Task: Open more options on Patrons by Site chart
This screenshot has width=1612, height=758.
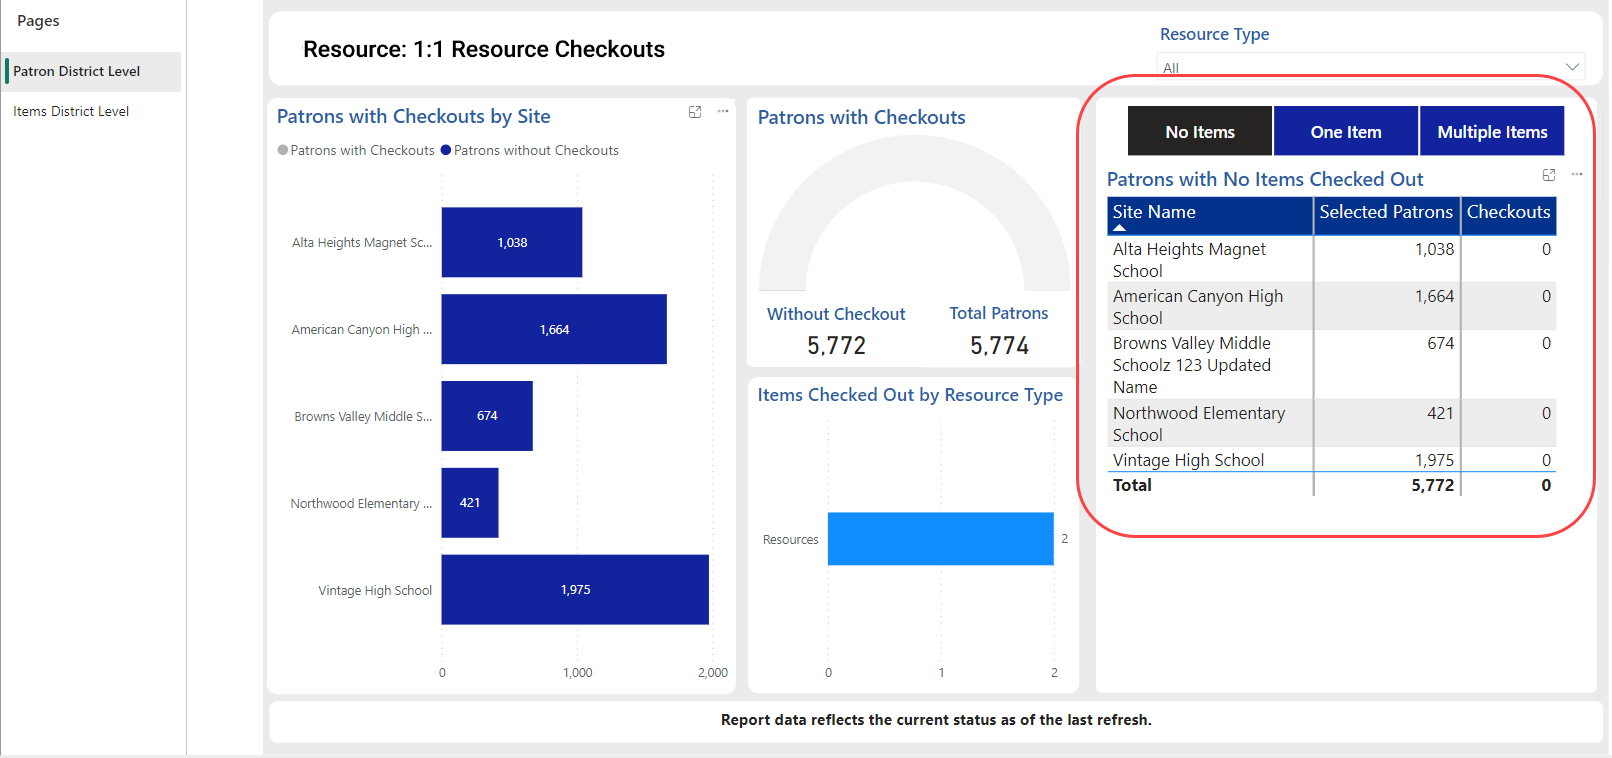Action: [723, 112]
